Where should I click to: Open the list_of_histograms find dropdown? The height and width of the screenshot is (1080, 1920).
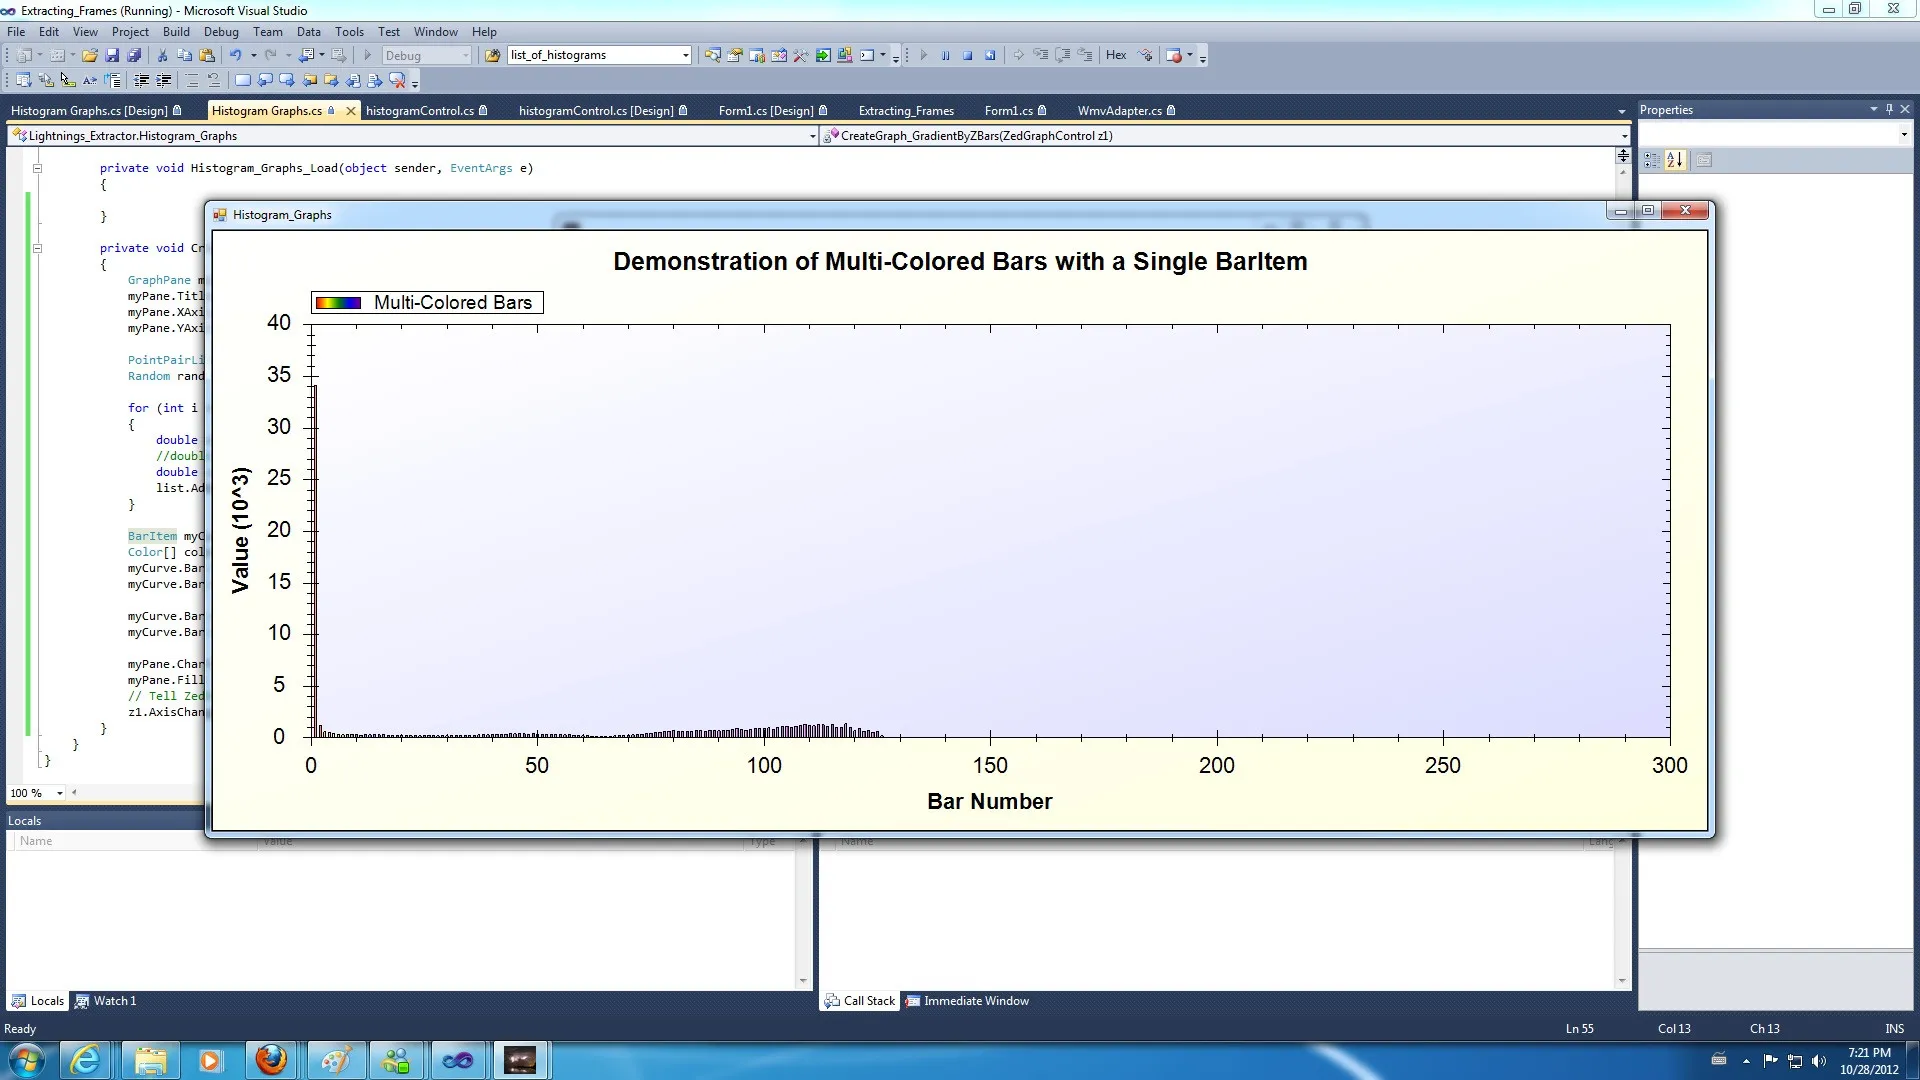pos(686,56)
